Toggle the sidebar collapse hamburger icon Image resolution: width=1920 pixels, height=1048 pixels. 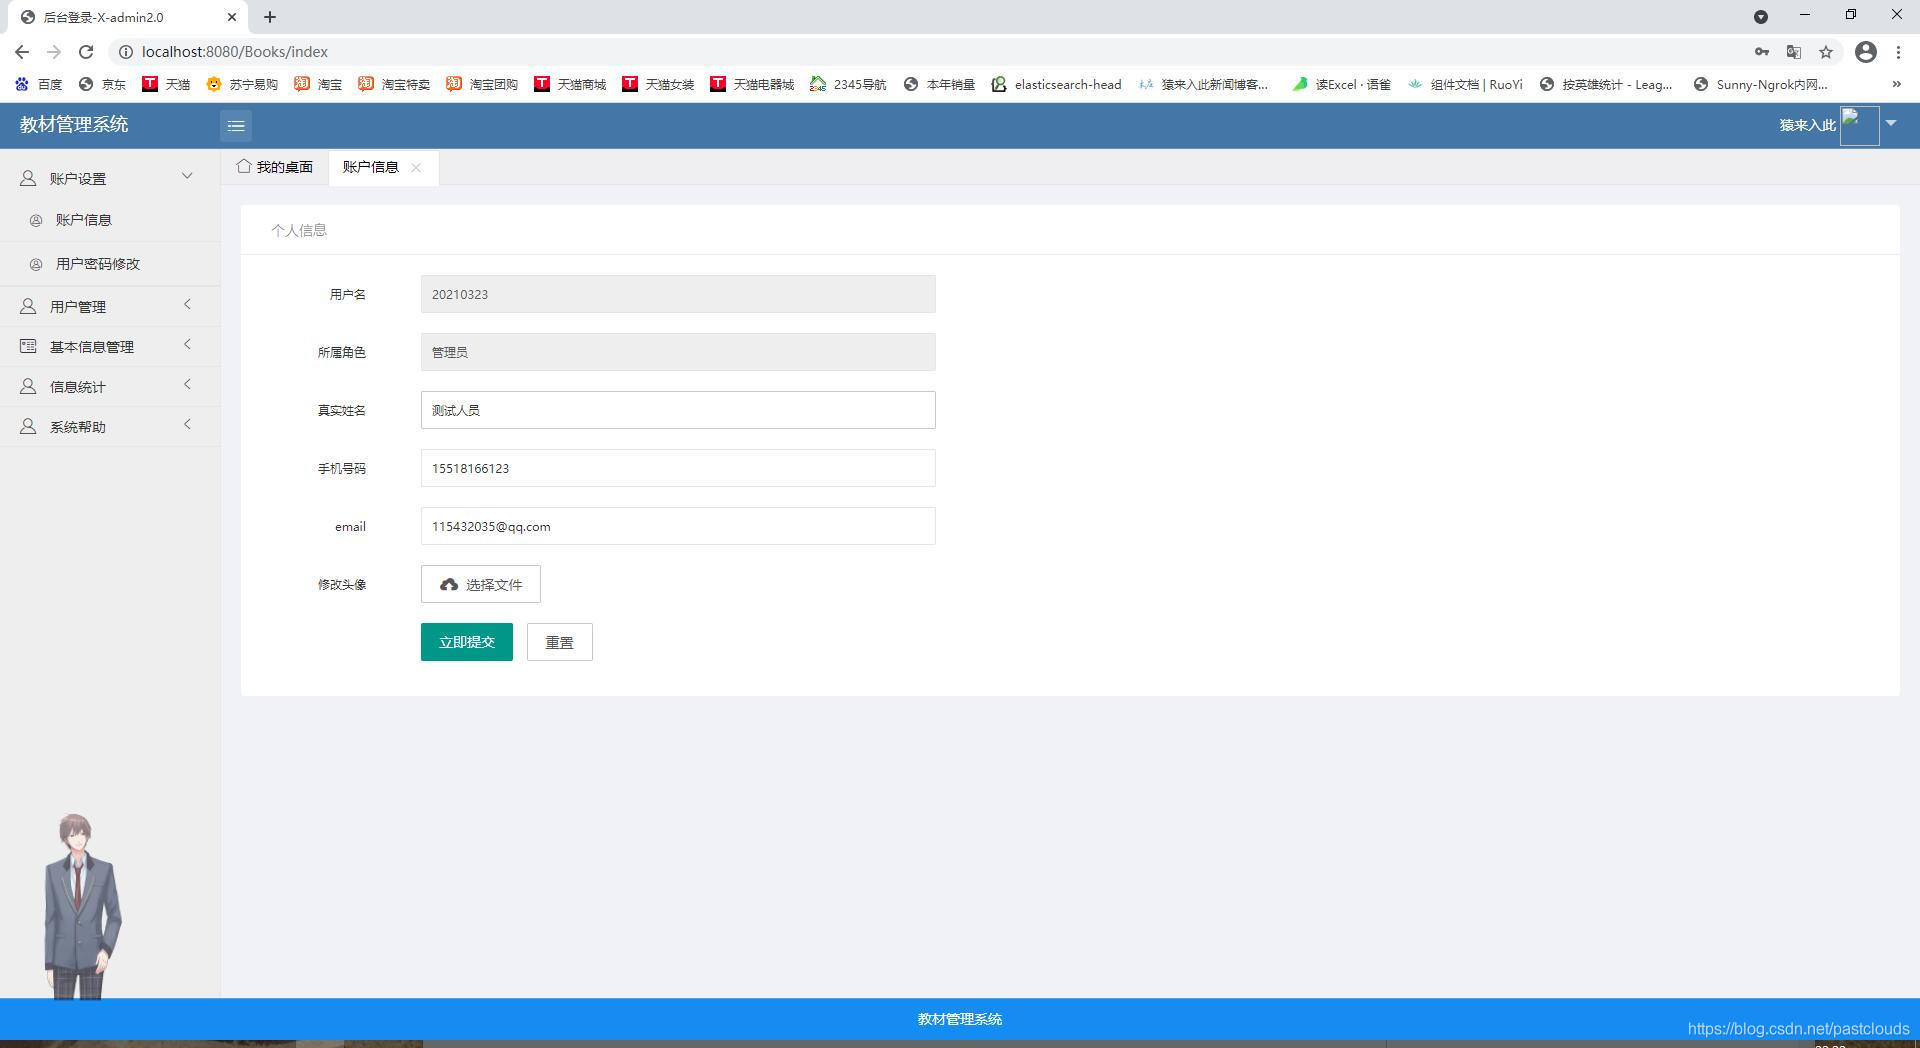coord(236,126)
